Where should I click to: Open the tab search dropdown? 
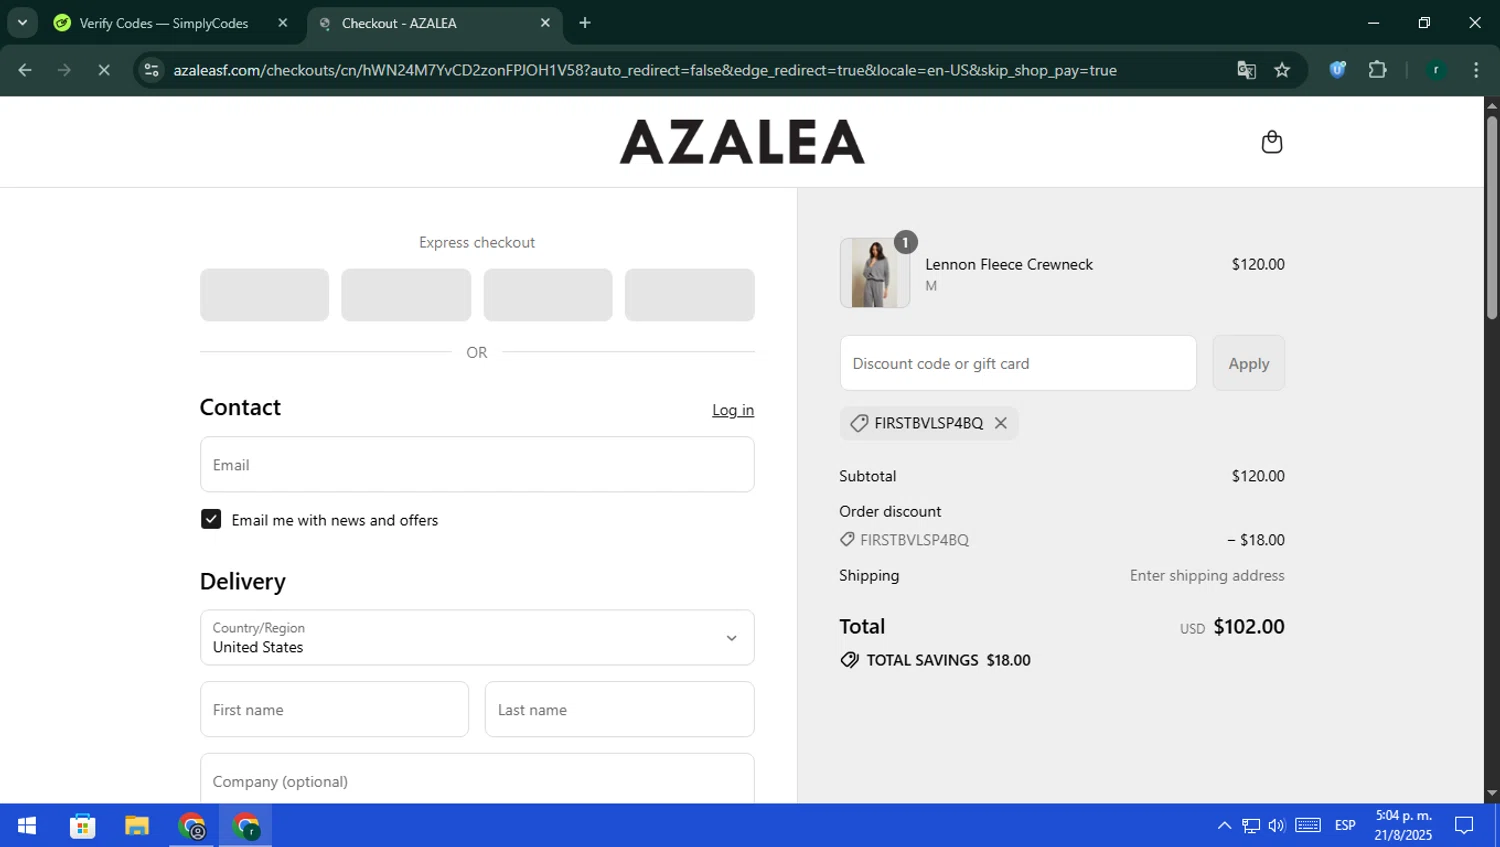pyautogui.click(x=22, y=23)
